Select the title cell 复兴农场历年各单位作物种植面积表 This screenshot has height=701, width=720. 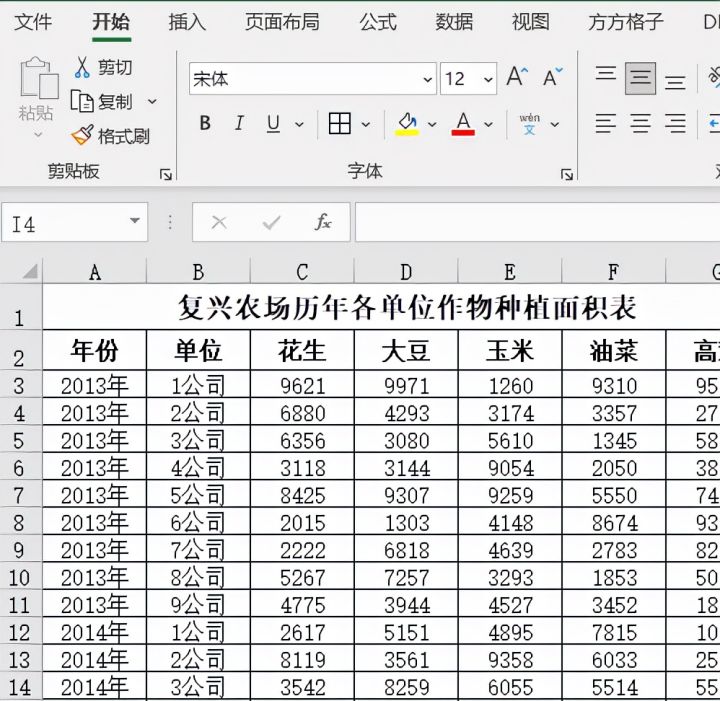click(x=407, y=308)
